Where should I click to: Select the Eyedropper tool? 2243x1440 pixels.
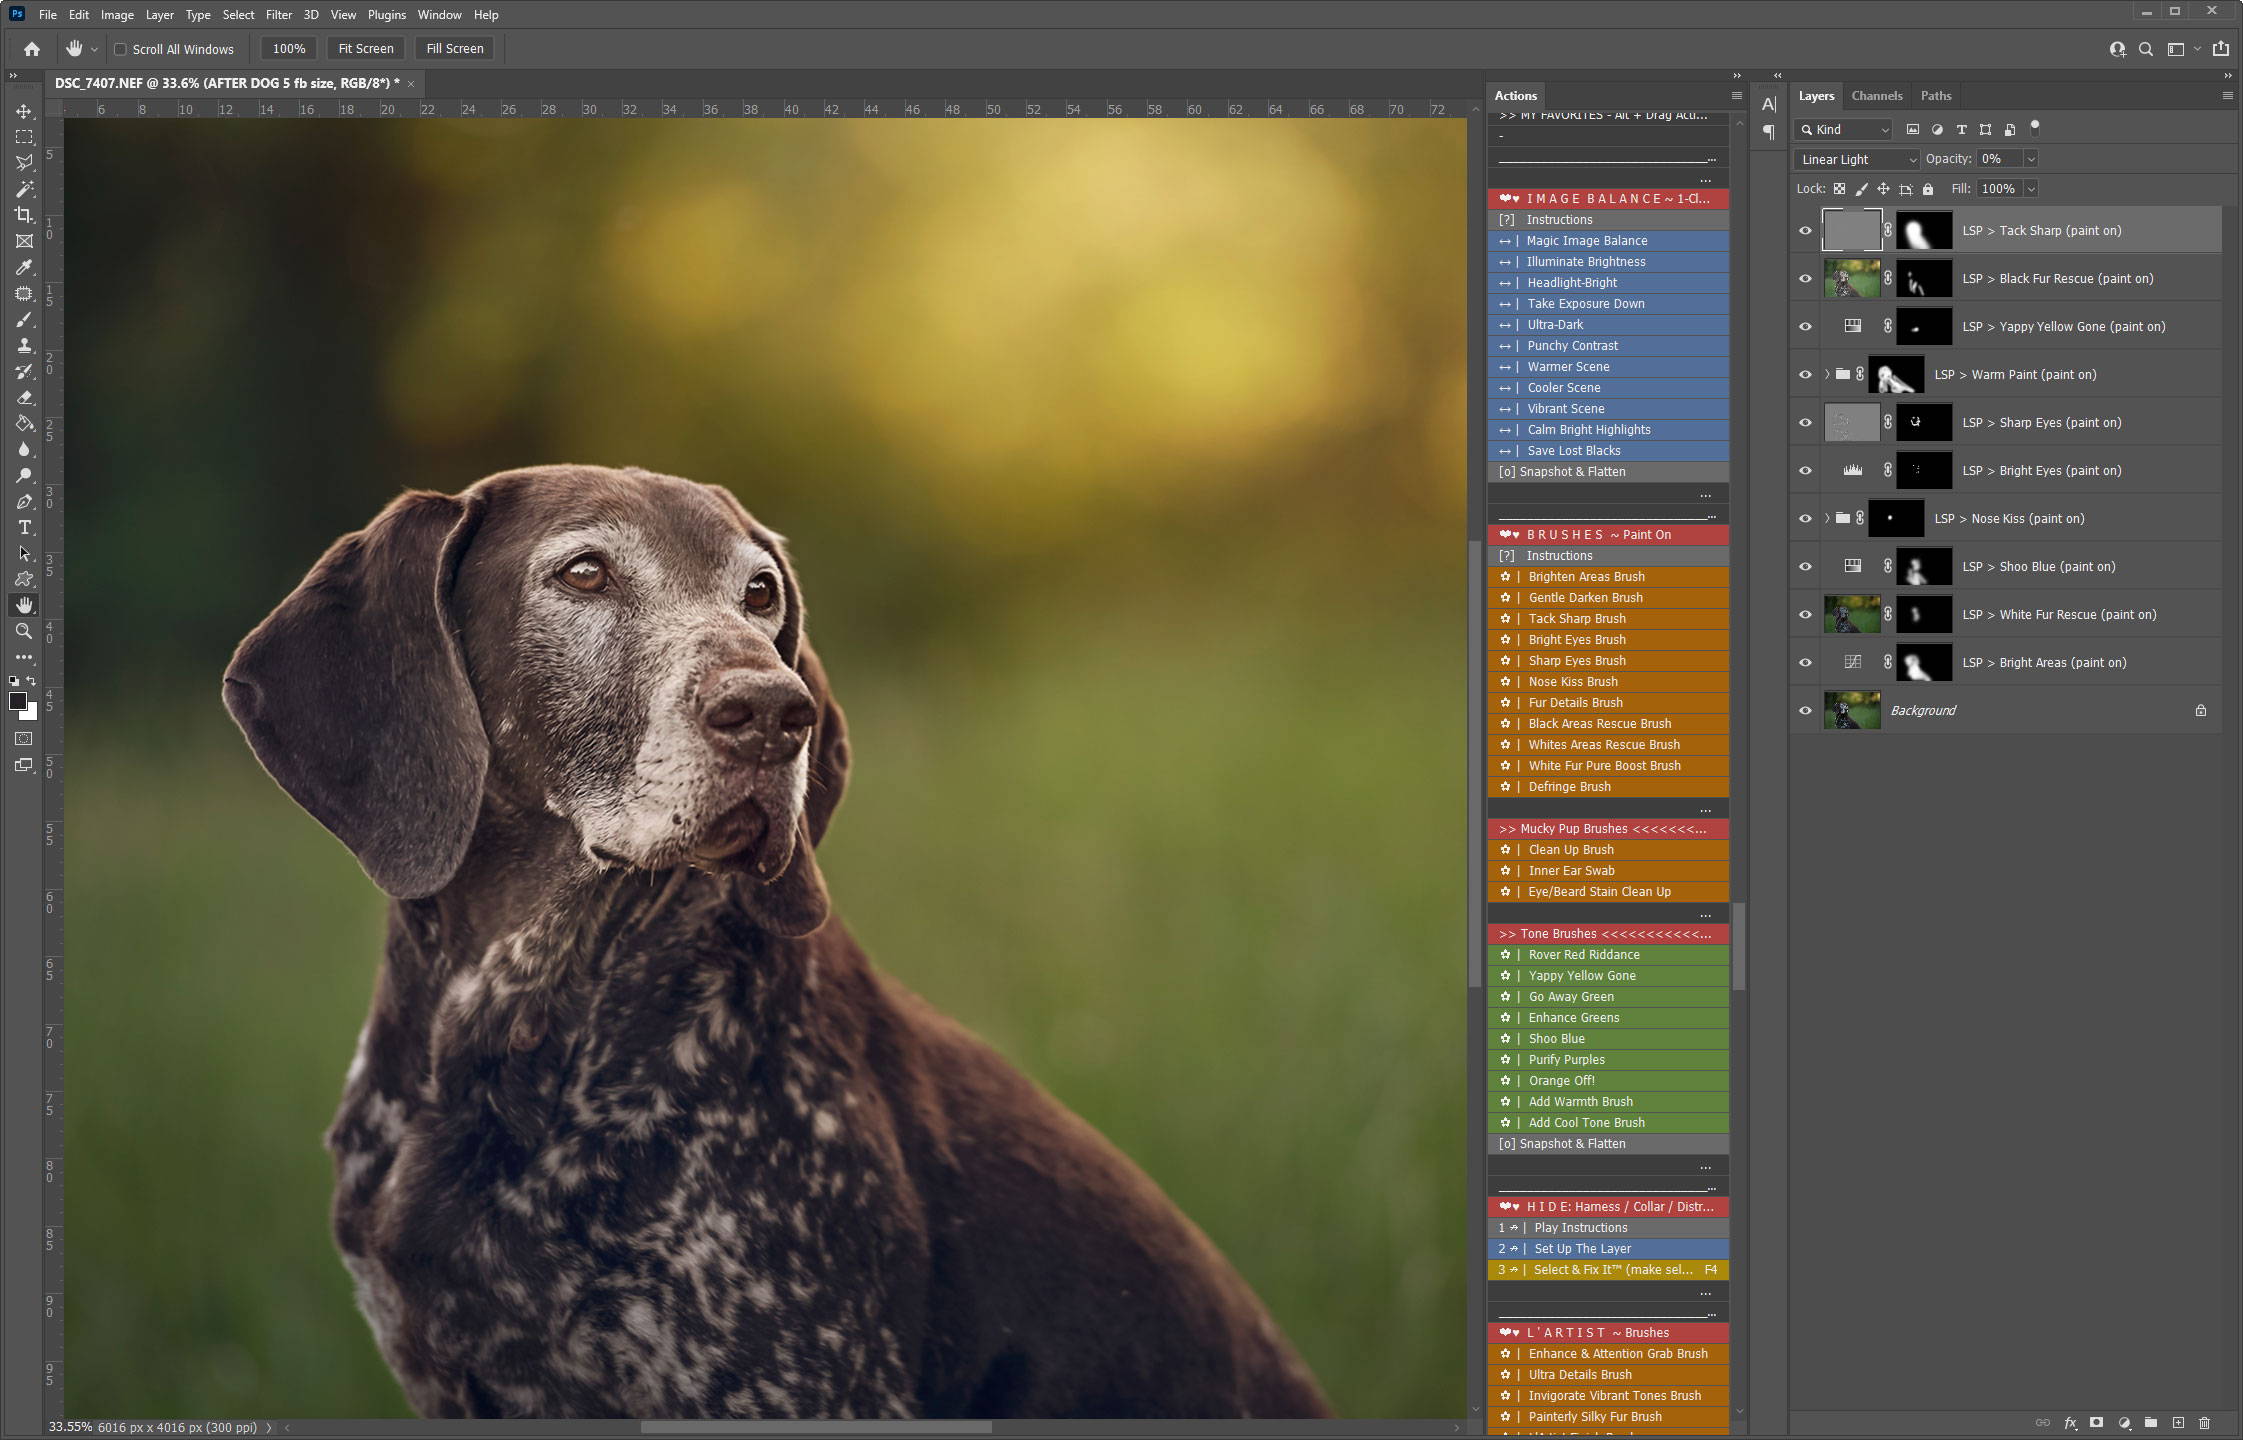tap(24, 267)
